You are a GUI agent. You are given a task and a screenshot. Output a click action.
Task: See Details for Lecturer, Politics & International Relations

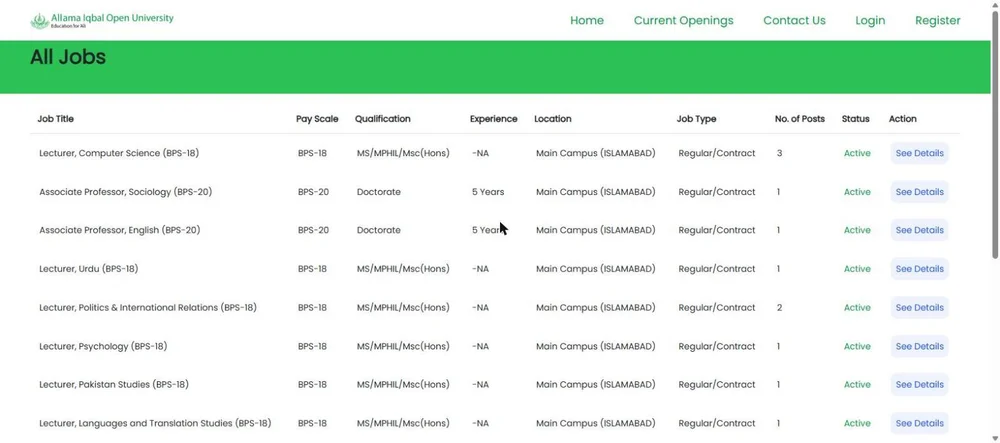tap(920, 307)
